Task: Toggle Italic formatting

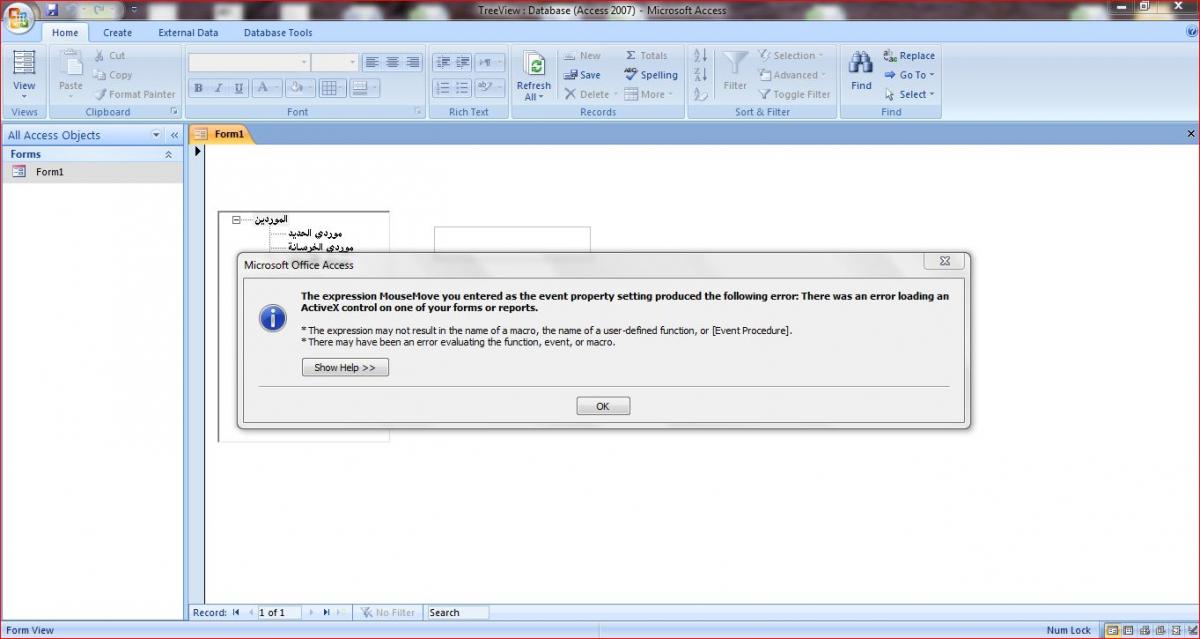Action: [219, 88]
